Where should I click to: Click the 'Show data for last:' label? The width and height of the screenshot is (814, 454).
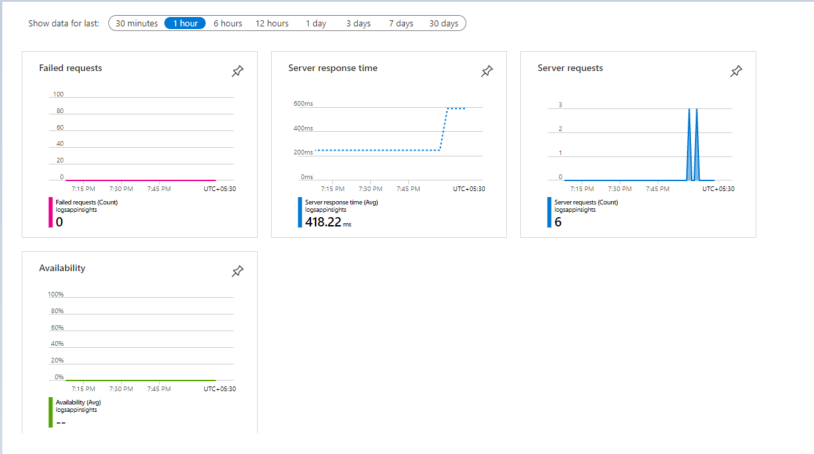63,23
